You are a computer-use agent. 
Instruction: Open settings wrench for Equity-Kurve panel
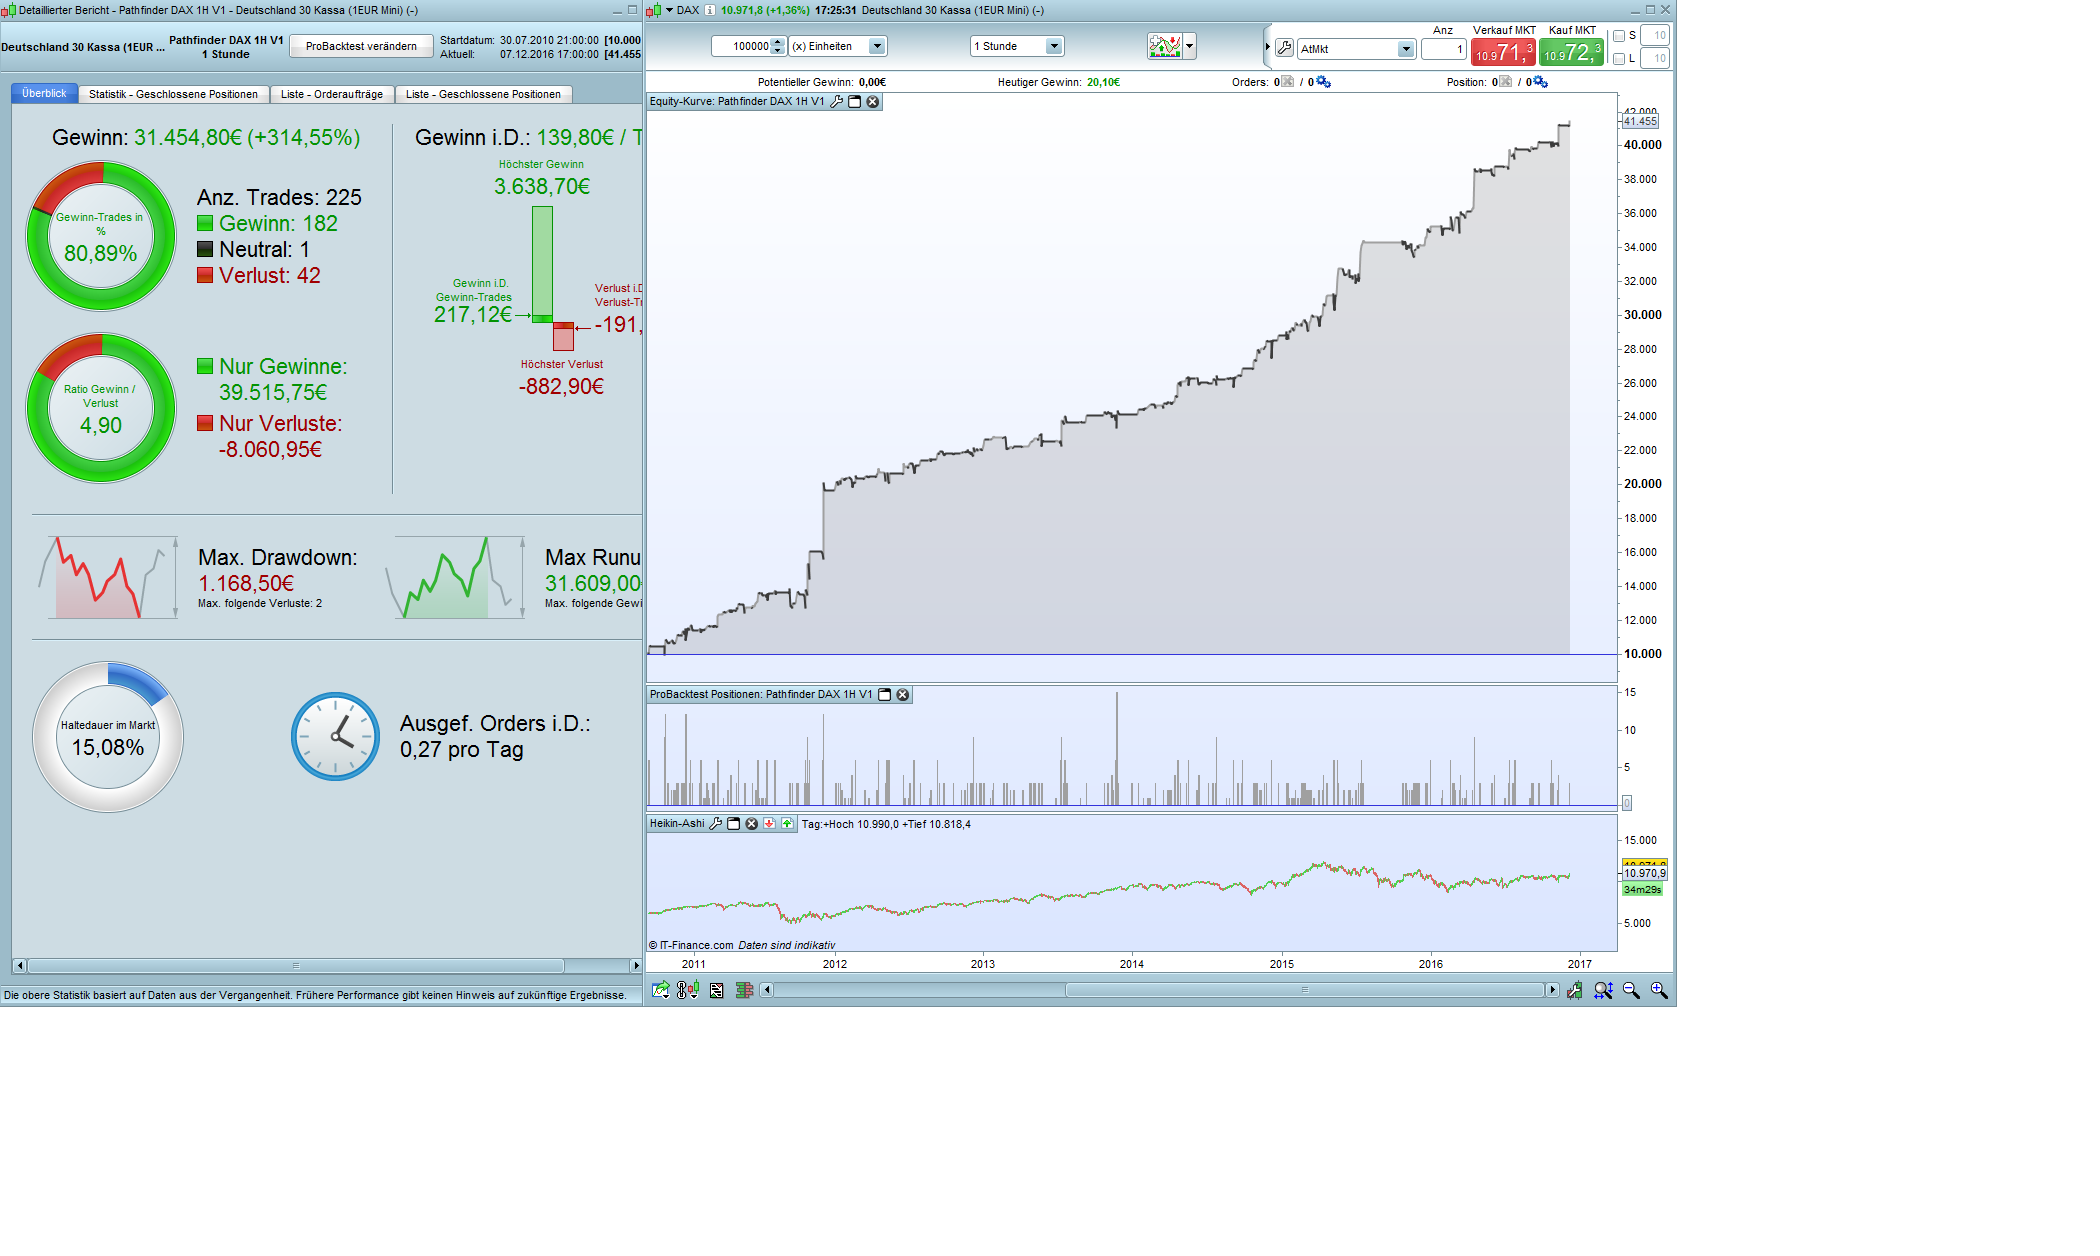(837, 102)
